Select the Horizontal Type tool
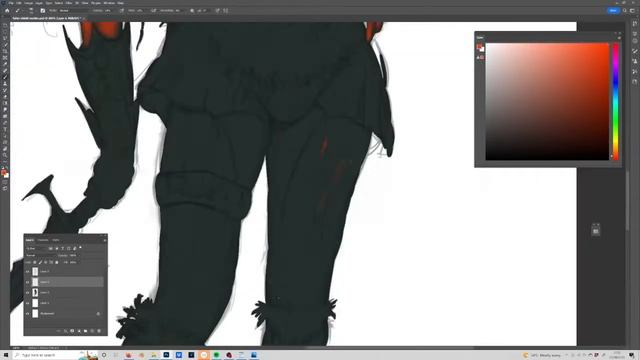Viewport: 640px width, 360px height. (x=5, y=129)
